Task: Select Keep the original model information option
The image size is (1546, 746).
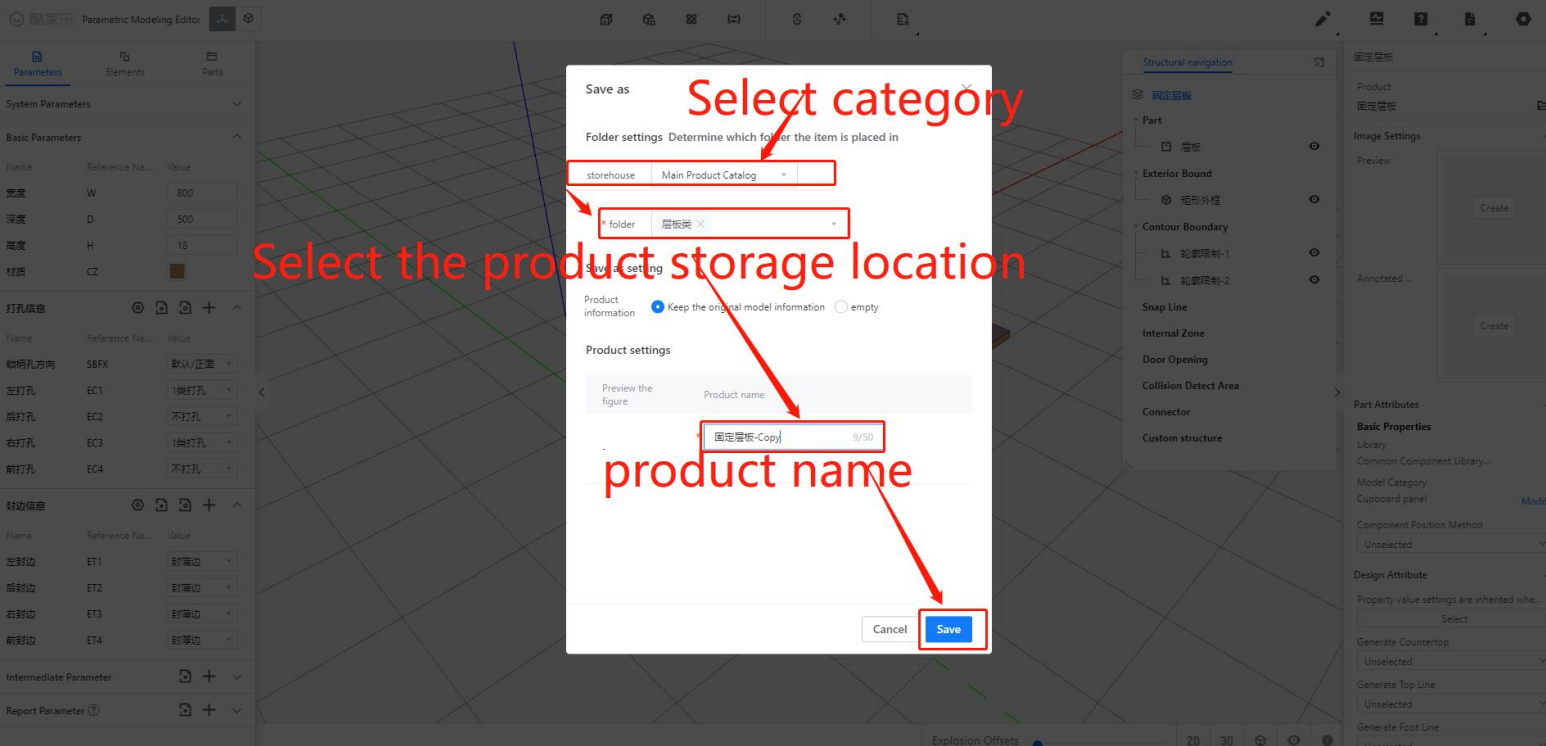Action: (x=658, y=307)
